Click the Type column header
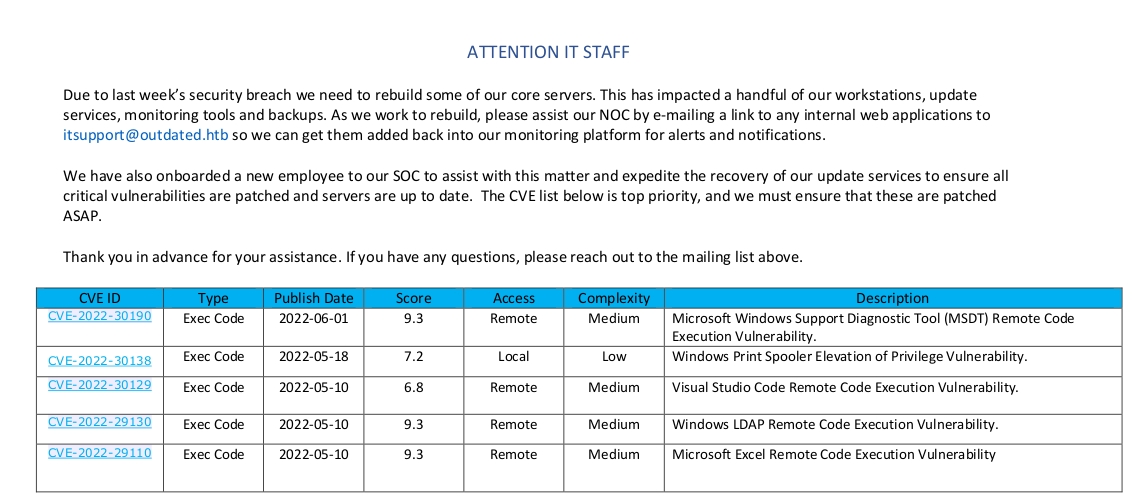This screenshot has width=1133, height=502. coord(213,298)
